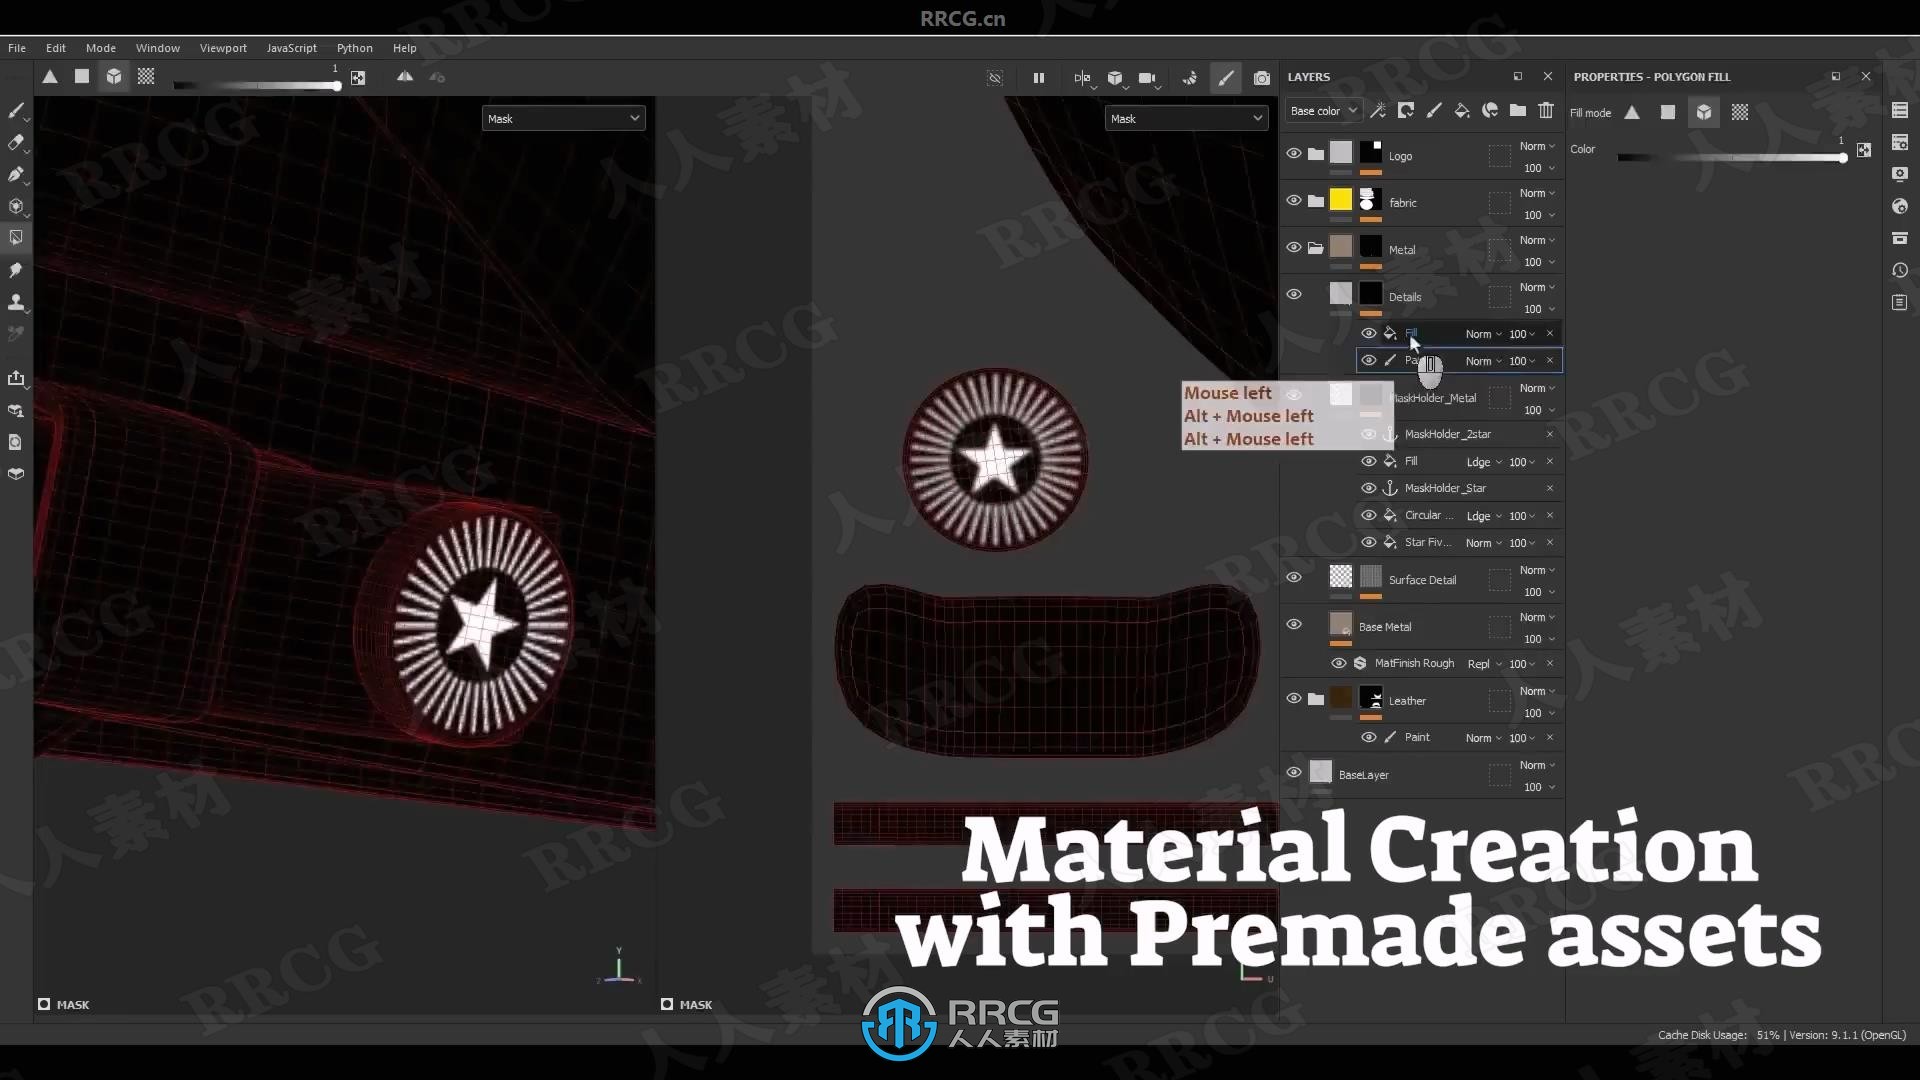Toggle visibility of MatFinish Rough filter
This screenshot has height=1080, width=1920.
pyautogui.click(x=1339, y=663)
